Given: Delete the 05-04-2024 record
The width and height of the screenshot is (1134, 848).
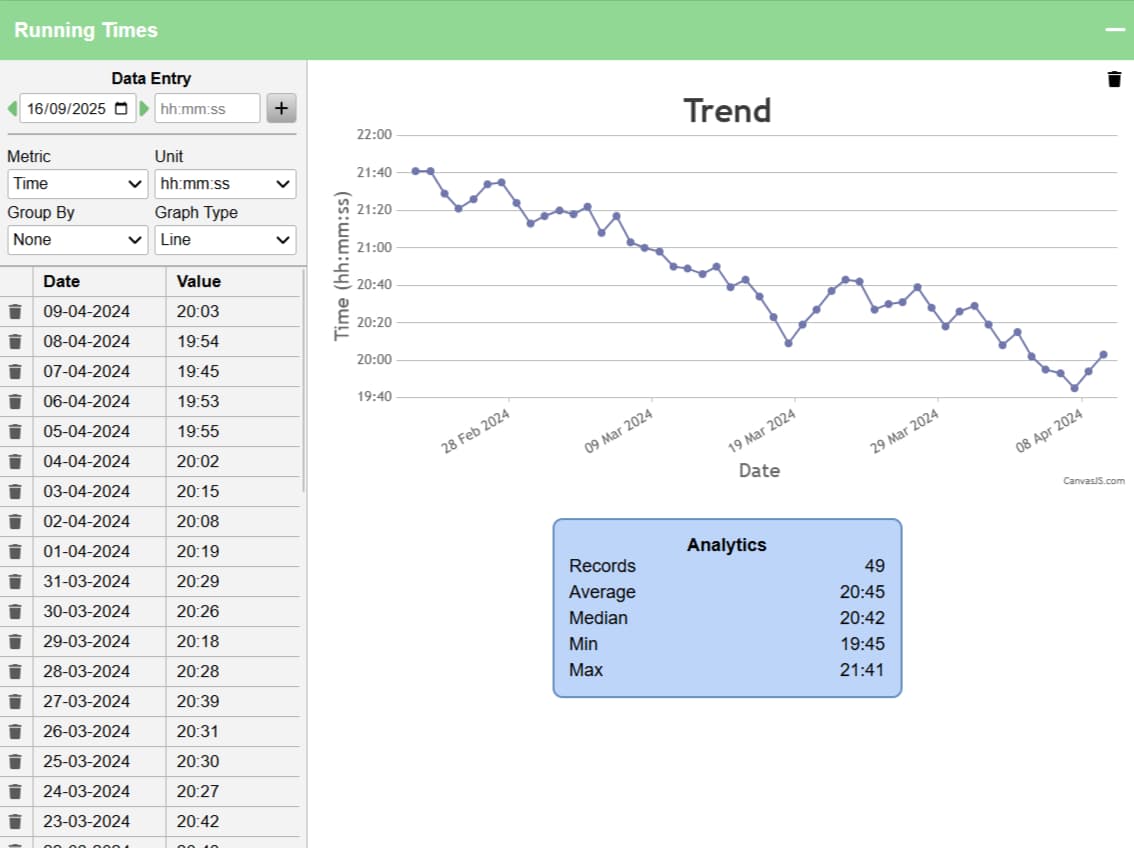Looking at the screenshot, I should coord(15,432).
